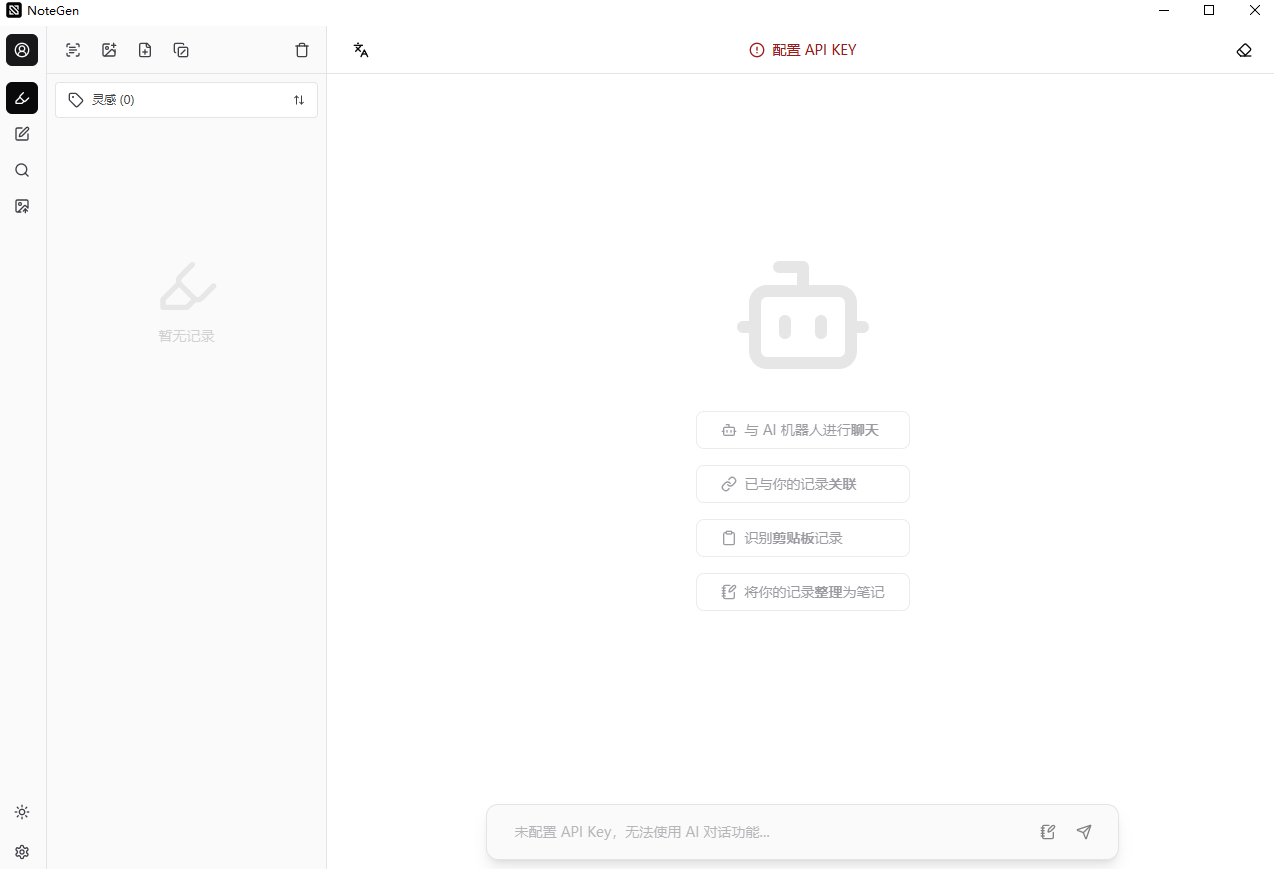Click the new file record icon
This screenshot has width=1274, height=869.
(145, 50)
